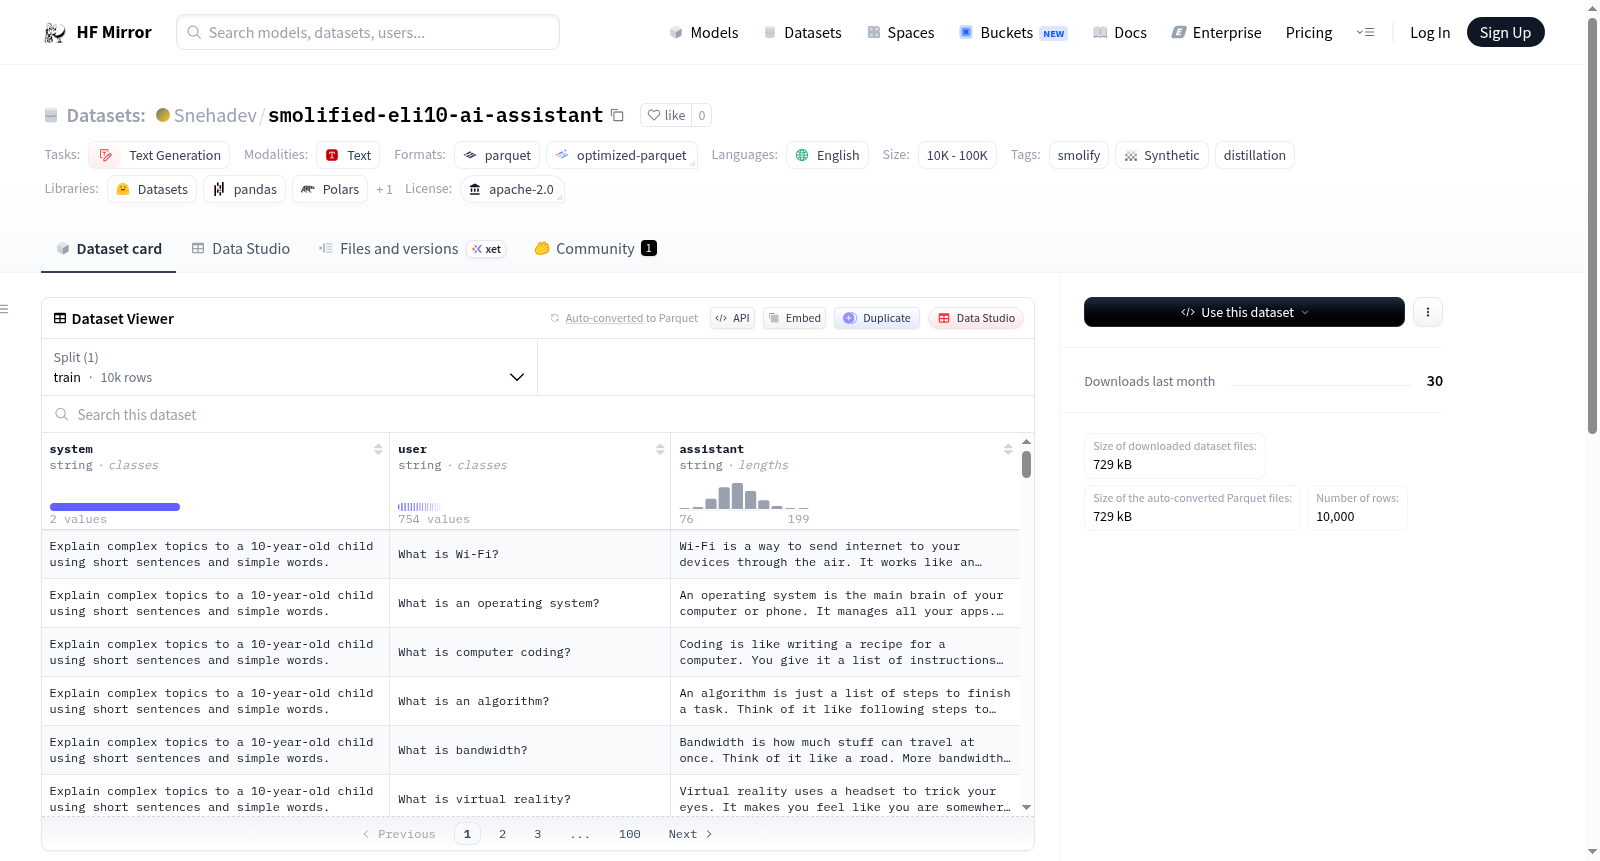Screen dimensions: 1600x861
Task: Go to the Pricing page
Action: (x=1309, y=33)
